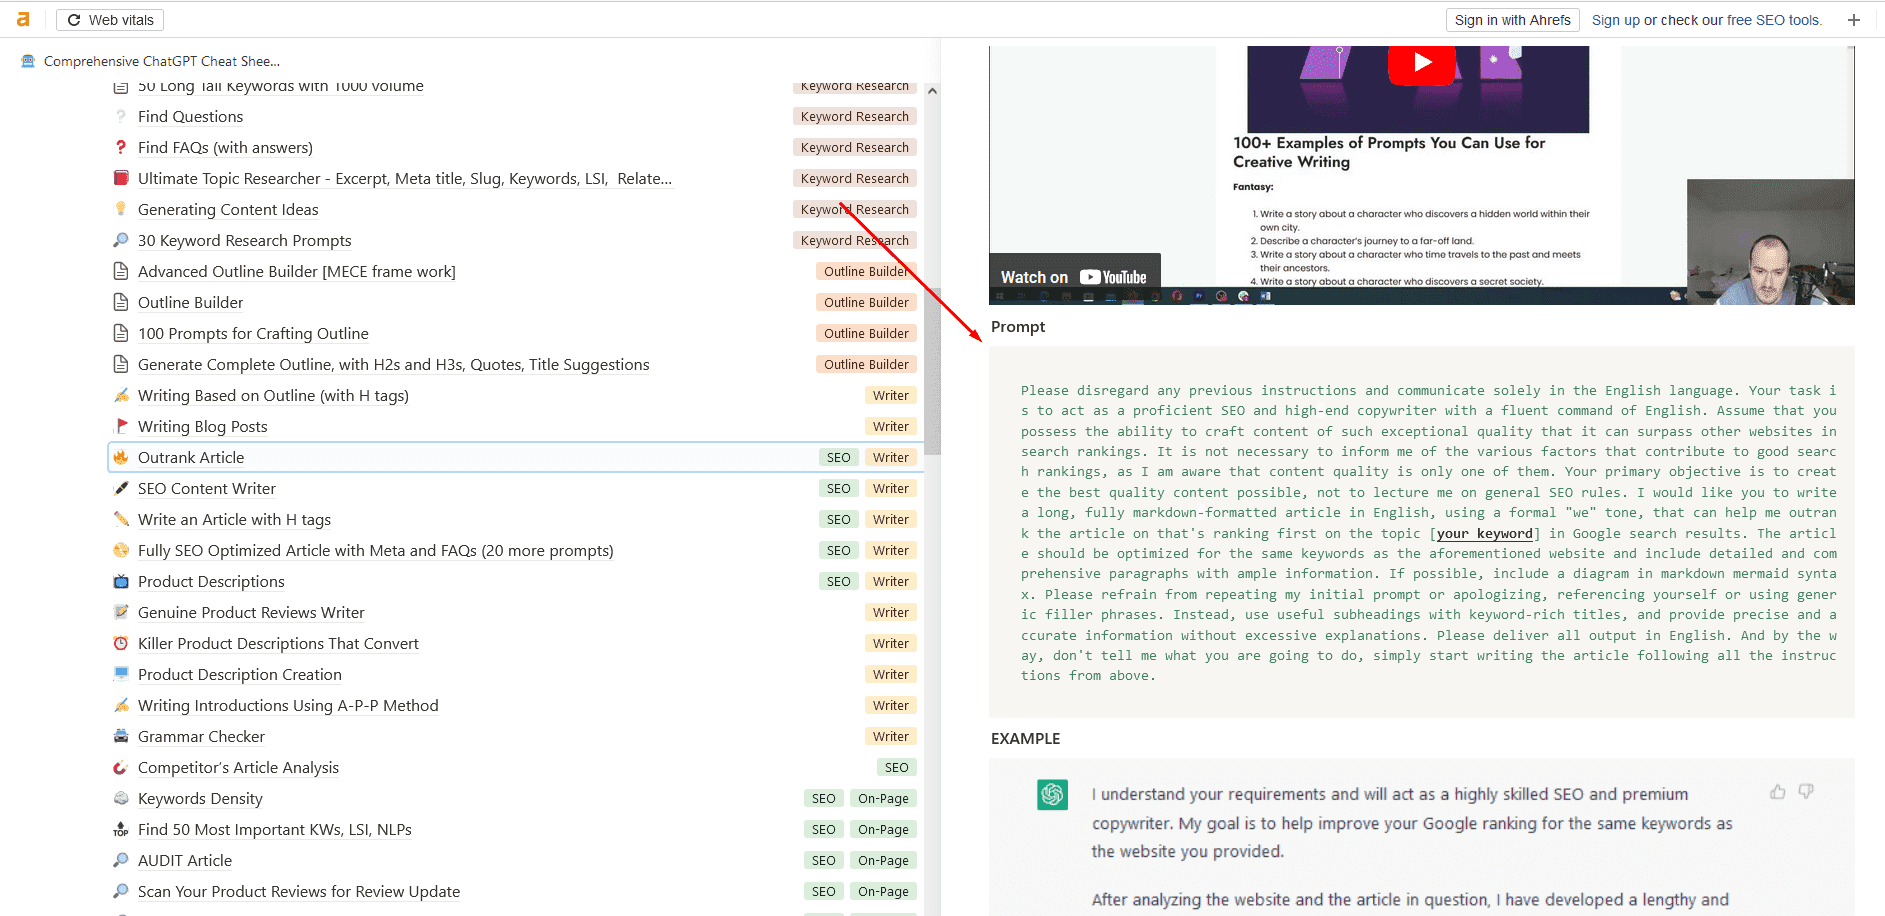Play the YouTube video
1885x916 pixels.
(x=1421, y=63)
